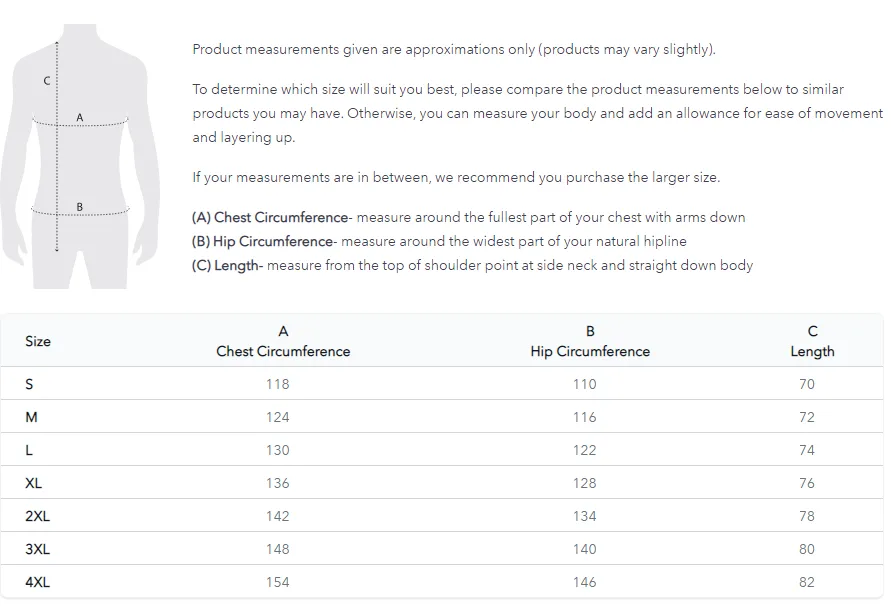891x606 pixels.
Task: Click the 118 chest value for S
Action: click(277, 384)
